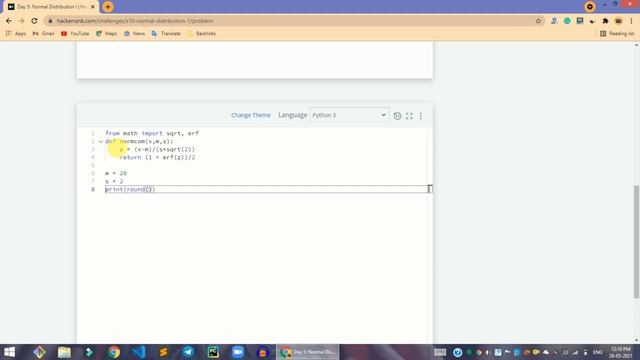Open the editor's more options menu
The image size is (640, 360).
pyautogui.click(x=421, y=116)
